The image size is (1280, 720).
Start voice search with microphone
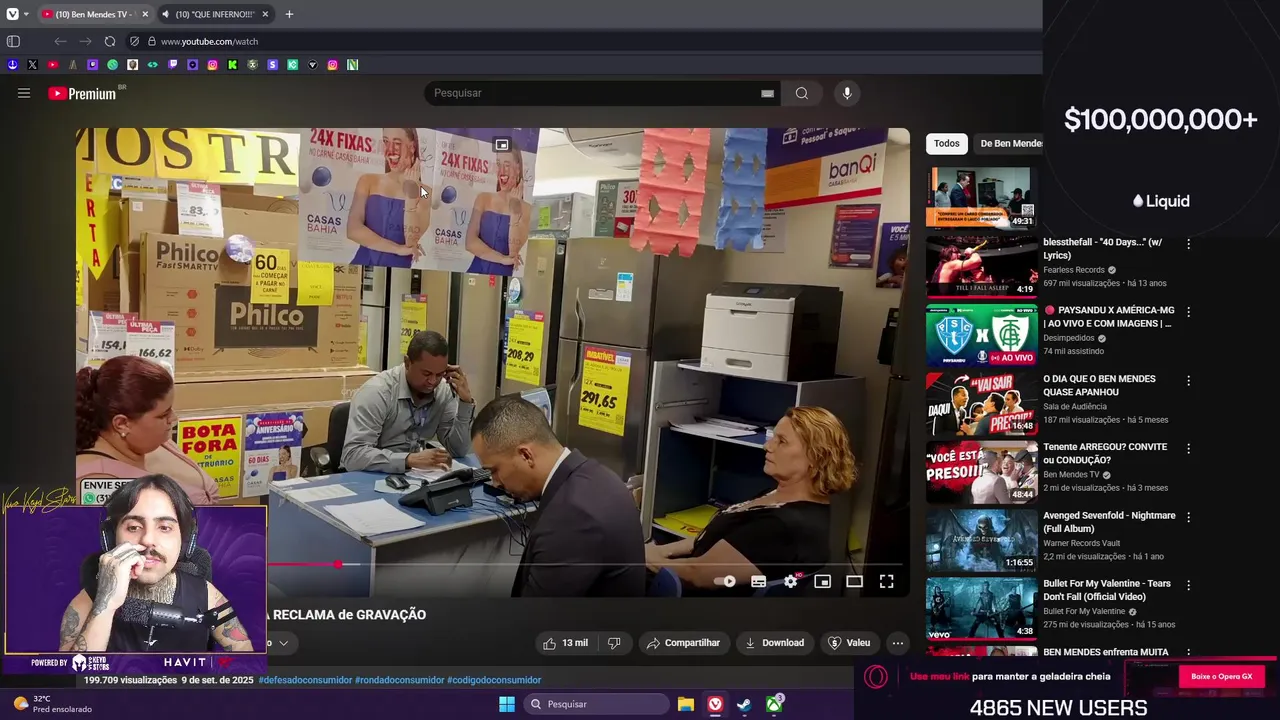click(847, 93)
